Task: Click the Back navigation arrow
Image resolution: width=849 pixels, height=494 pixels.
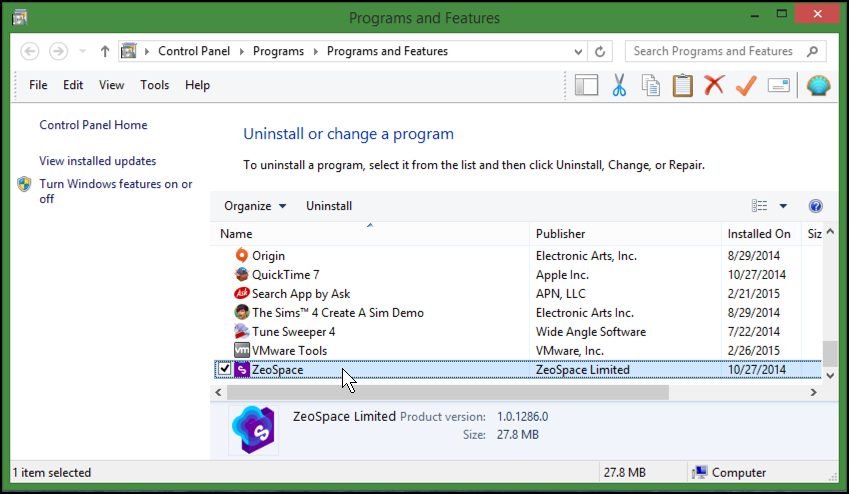Action: (x=30, y=51)
